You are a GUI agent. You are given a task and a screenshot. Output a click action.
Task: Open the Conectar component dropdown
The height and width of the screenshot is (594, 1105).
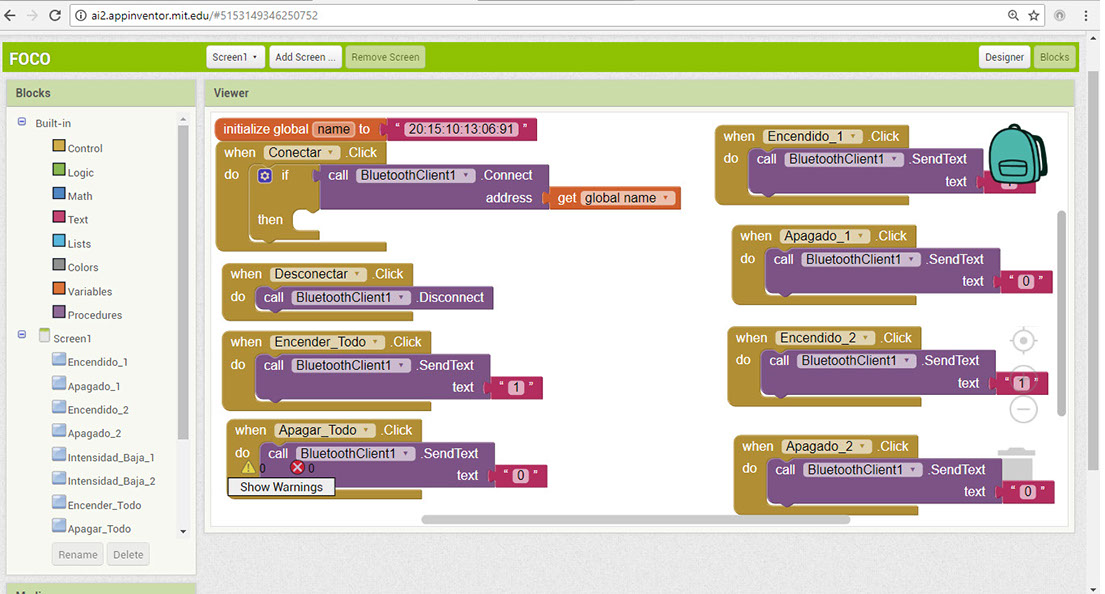pyautogui.click(x=330, y=152)
